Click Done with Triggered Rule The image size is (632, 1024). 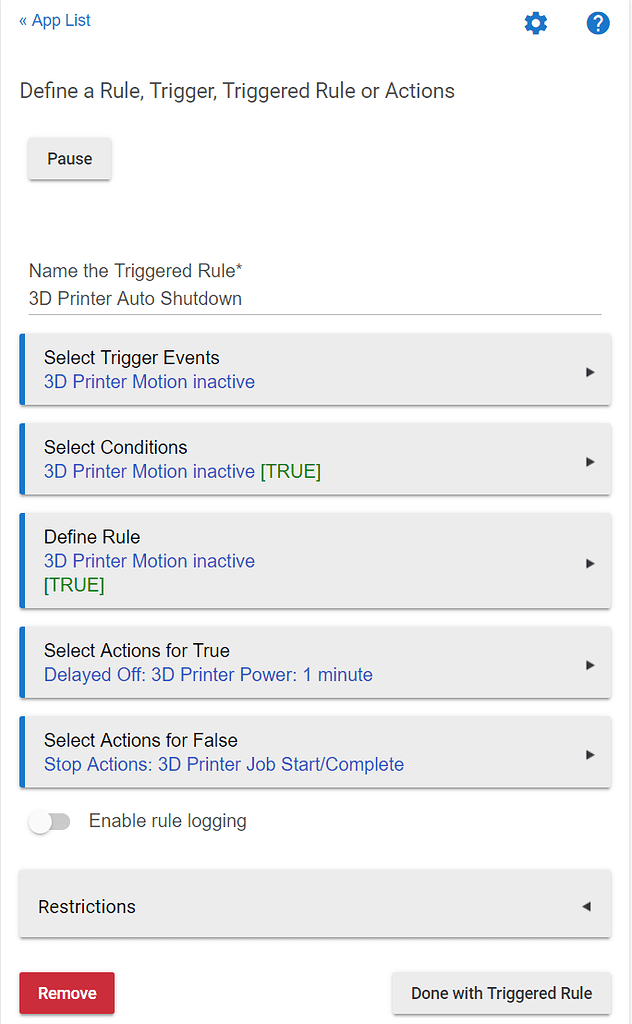point(501,993)
